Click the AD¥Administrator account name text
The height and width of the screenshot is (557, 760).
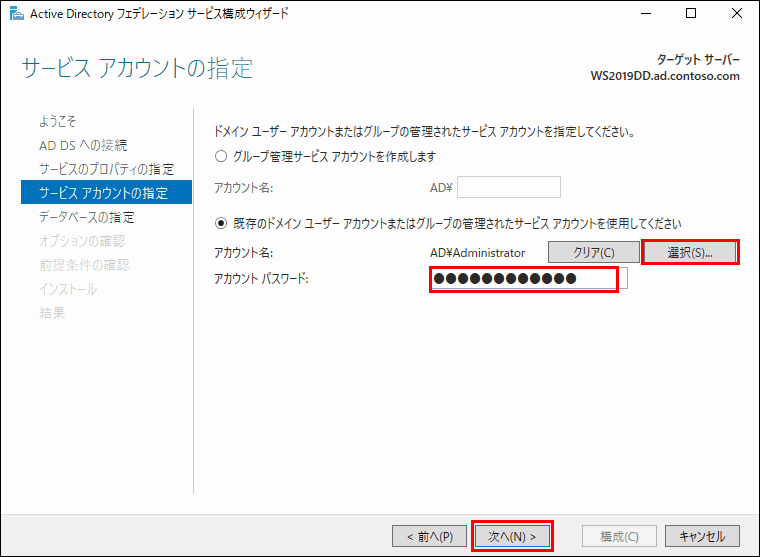(x=477, y=253)
